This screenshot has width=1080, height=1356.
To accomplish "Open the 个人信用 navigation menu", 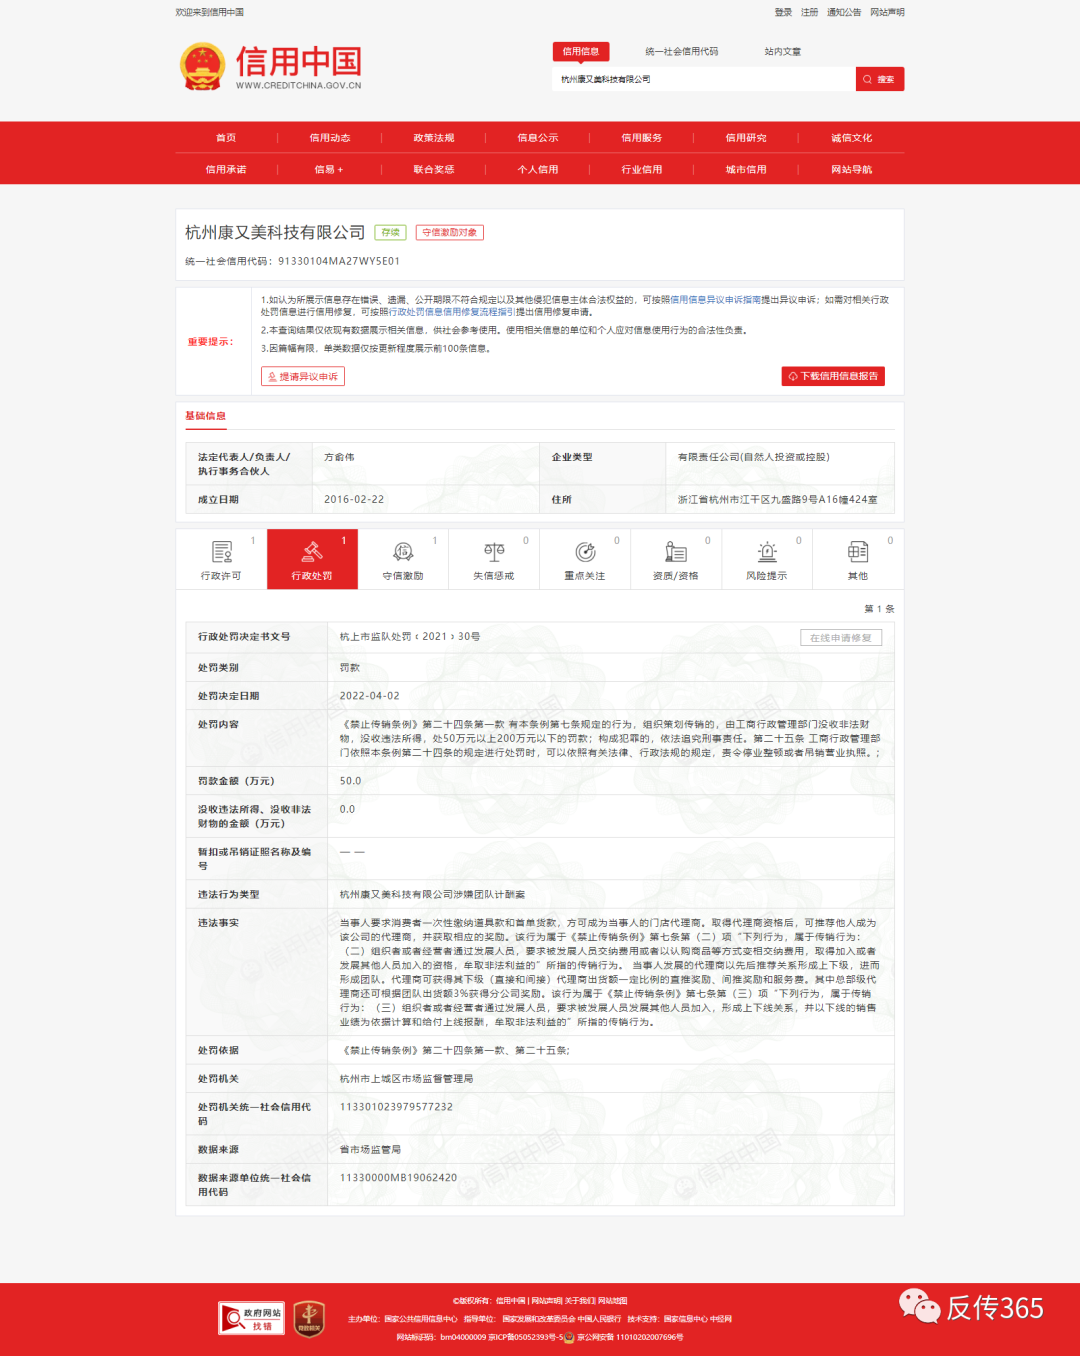I will 537,169.
